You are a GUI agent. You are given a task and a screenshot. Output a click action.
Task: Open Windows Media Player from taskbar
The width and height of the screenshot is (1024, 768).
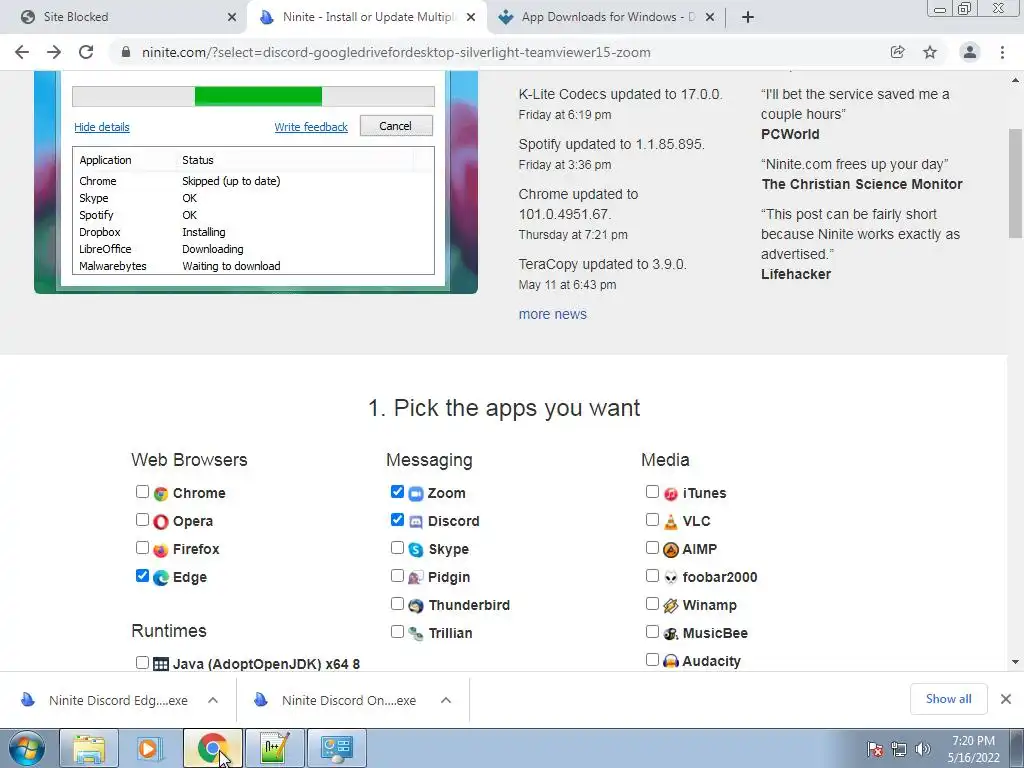149,748
